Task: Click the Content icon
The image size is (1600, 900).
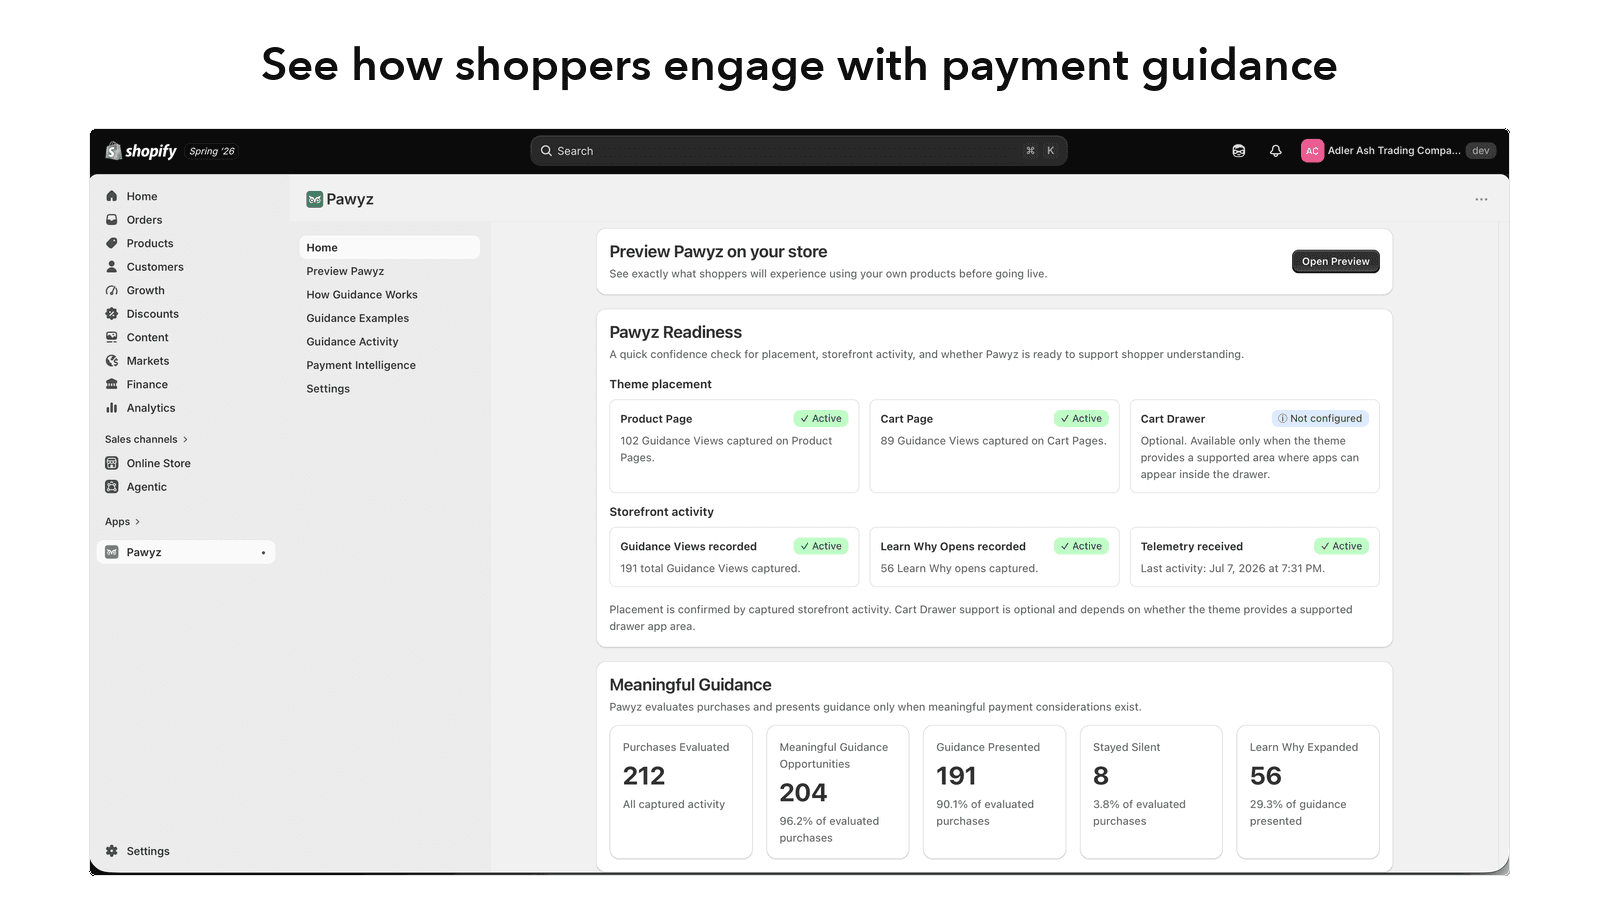Action: [112, 337]
